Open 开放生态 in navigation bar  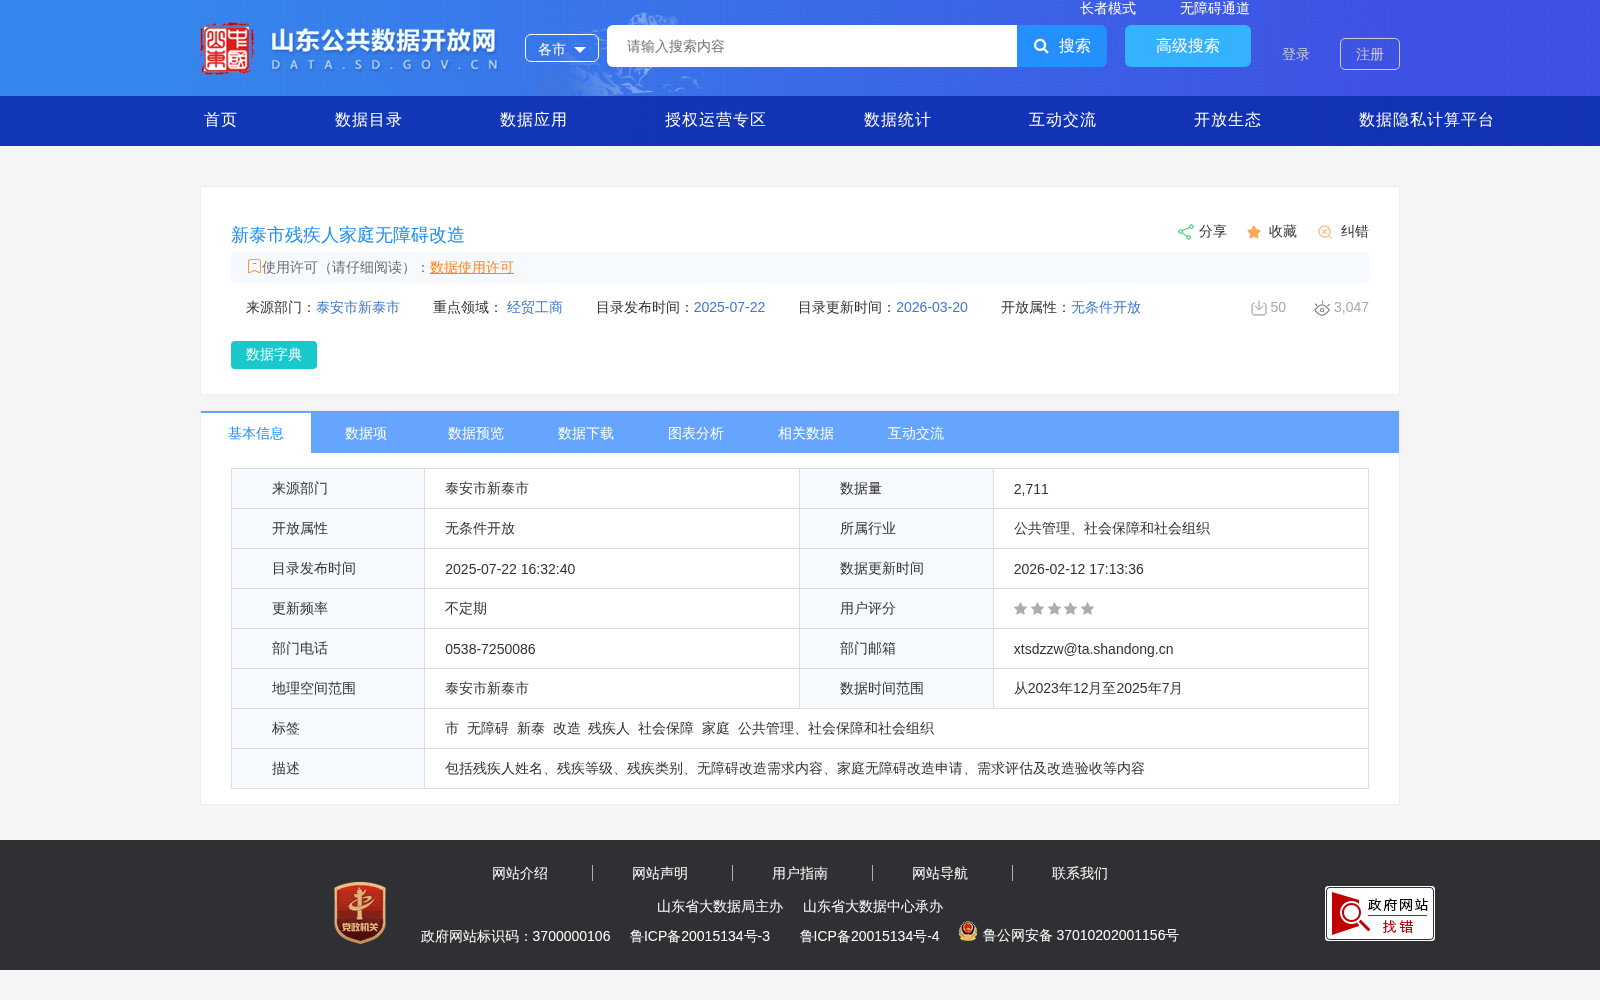[x=1228, y=120]
